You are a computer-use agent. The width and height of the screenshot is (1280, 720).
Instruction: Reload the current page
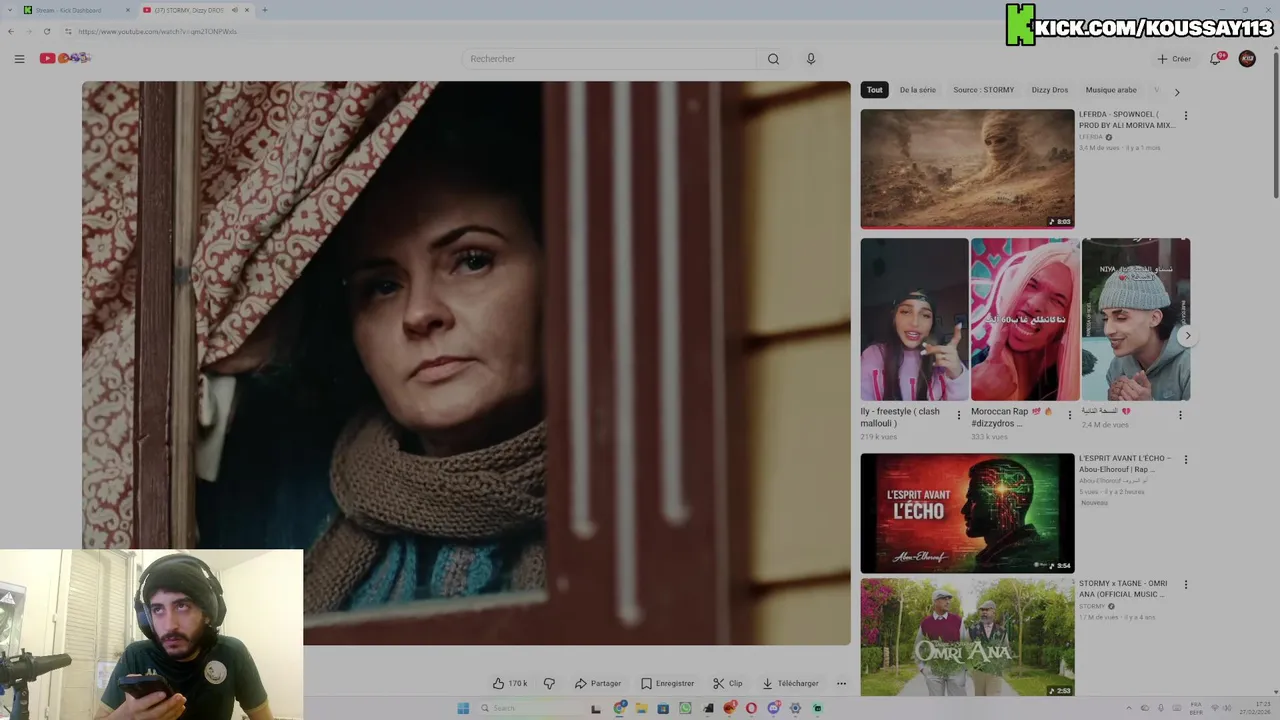(x=46, y=31)
